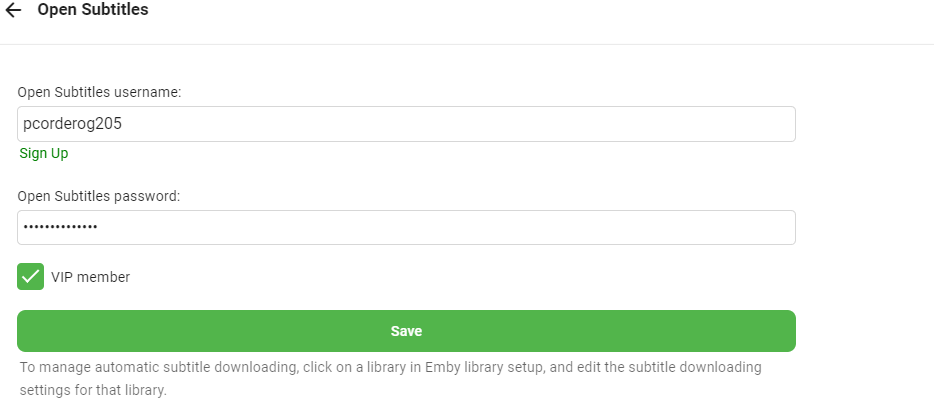Click the "Open Subtitles password:" label
The width and height of the screenshot is (934, 409).
(x=99, y=196)
